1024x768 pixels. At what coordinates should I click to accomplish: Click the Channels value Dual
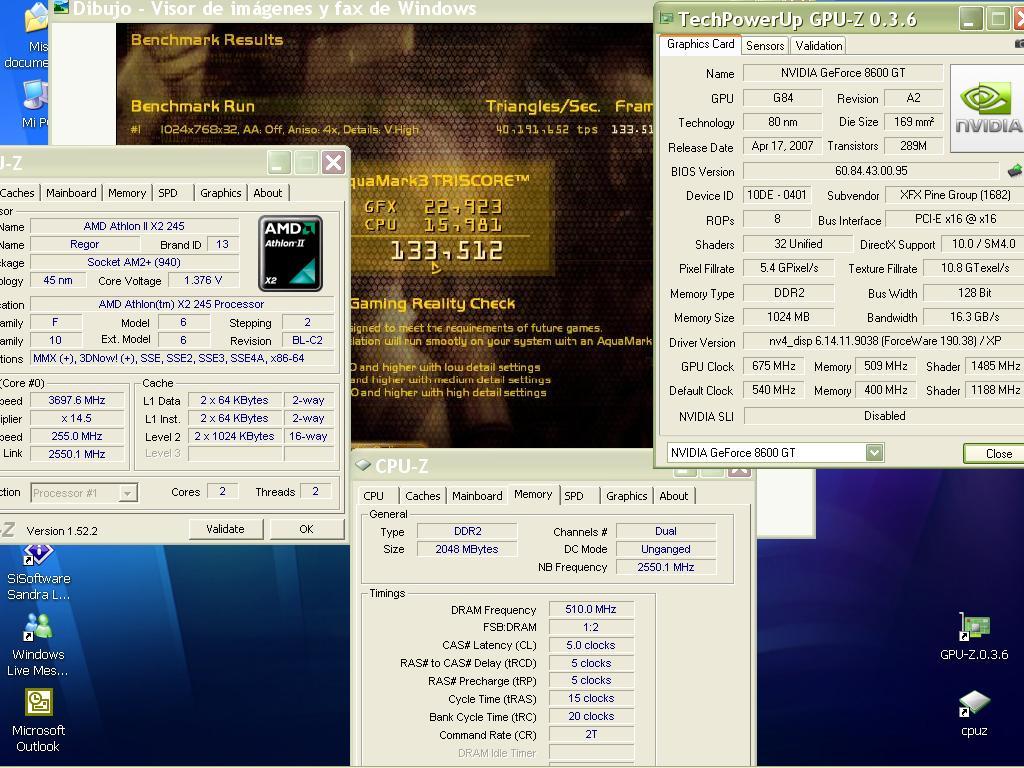coord(665,531)
